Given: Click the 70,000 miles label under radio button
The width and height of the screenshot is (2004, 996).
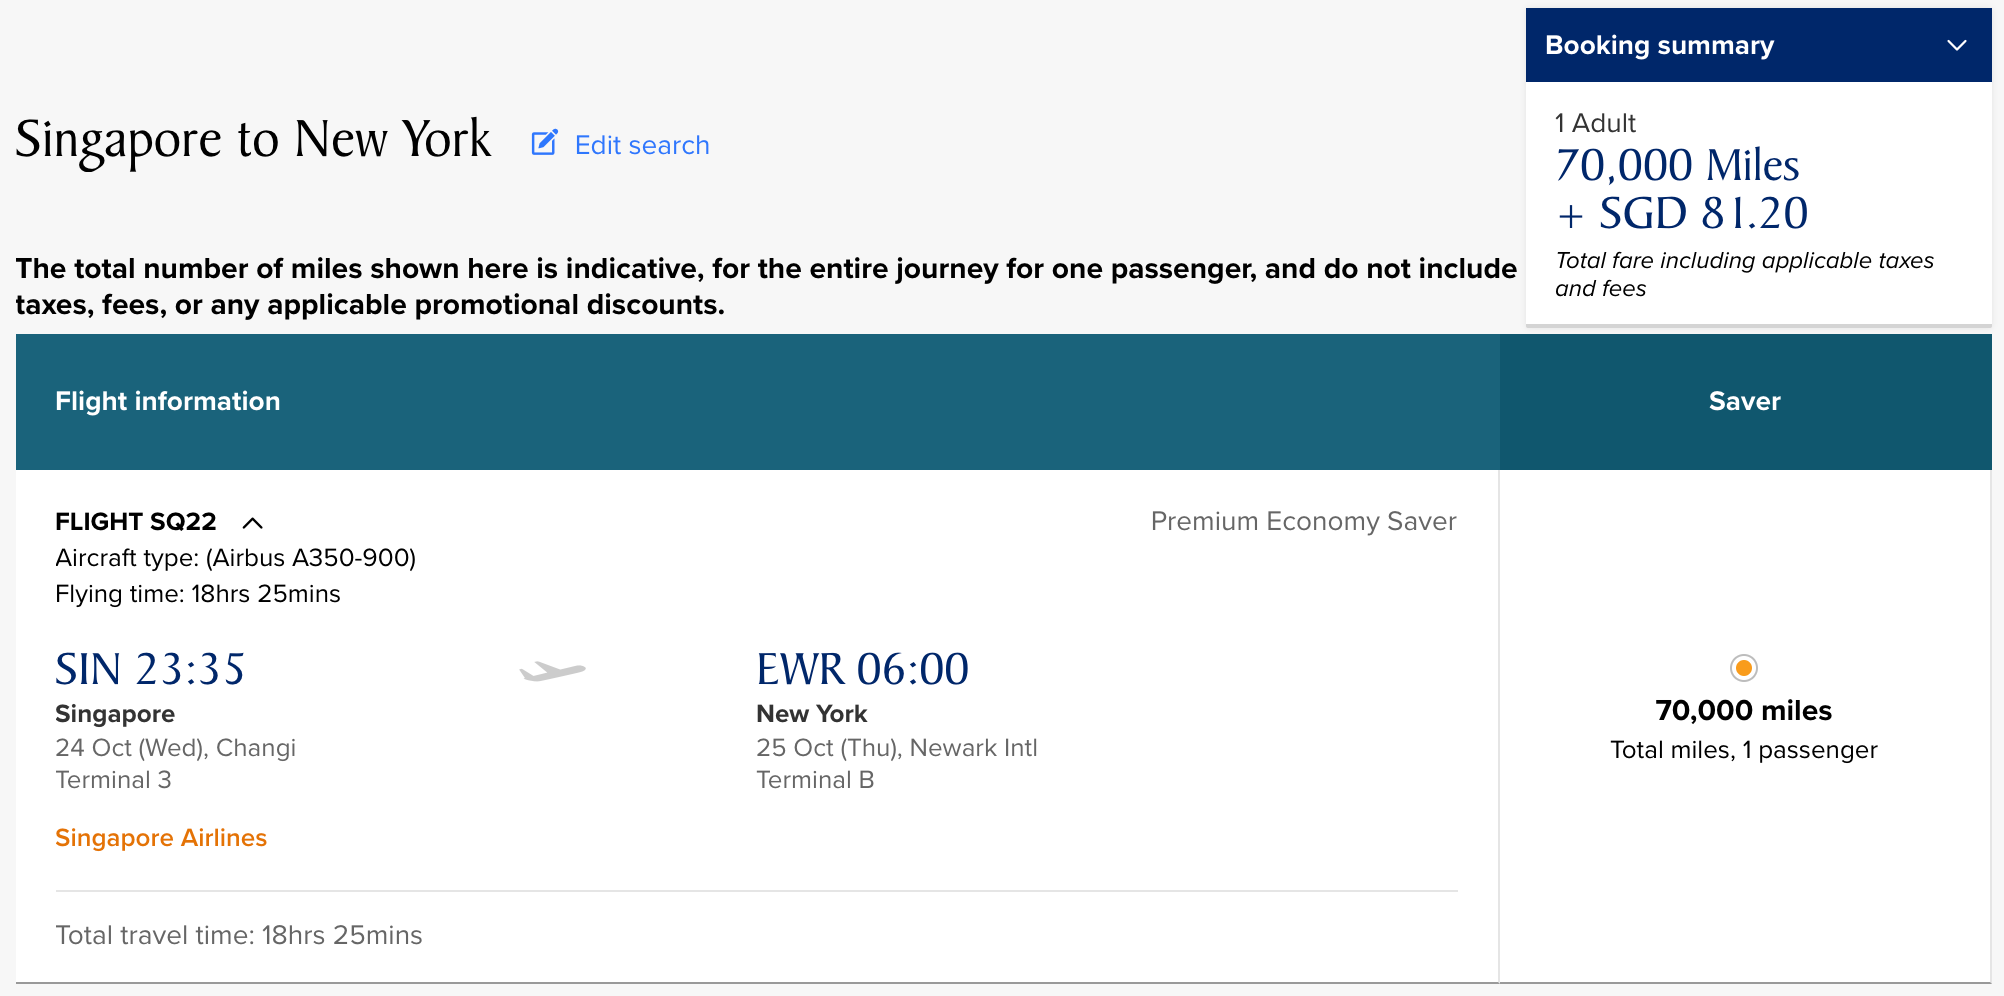Looking at the screenshot, I should [1743, 711].
